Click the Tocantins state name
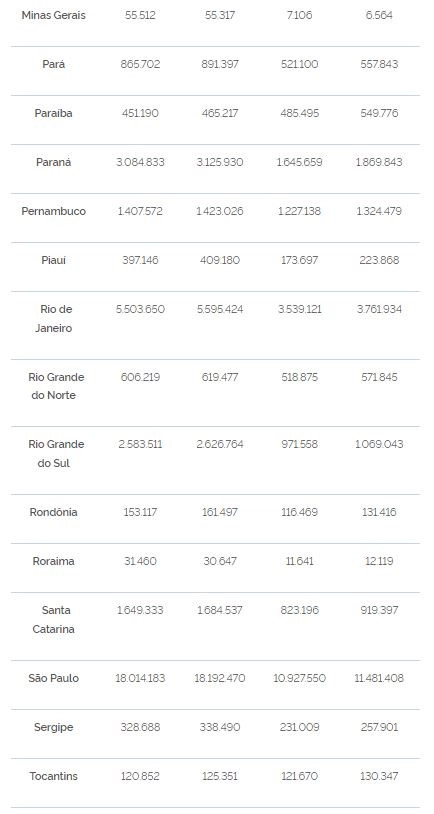This screenshot has width=434, height=814. coord(53,776)
